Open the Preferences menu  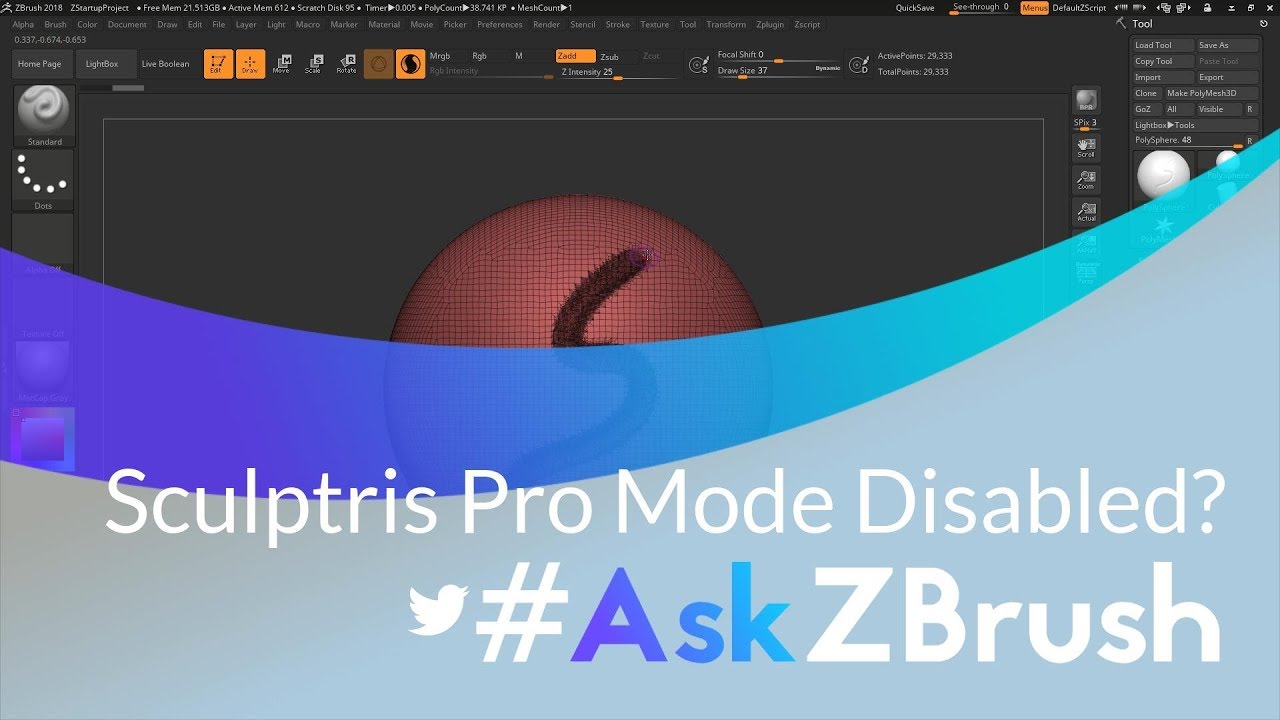click(499, 24)
